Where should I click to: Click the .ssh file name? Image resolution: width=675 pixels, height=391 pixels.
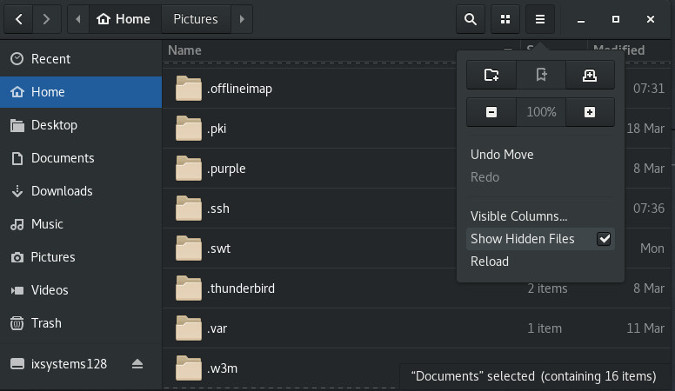[x=218, y=209]
